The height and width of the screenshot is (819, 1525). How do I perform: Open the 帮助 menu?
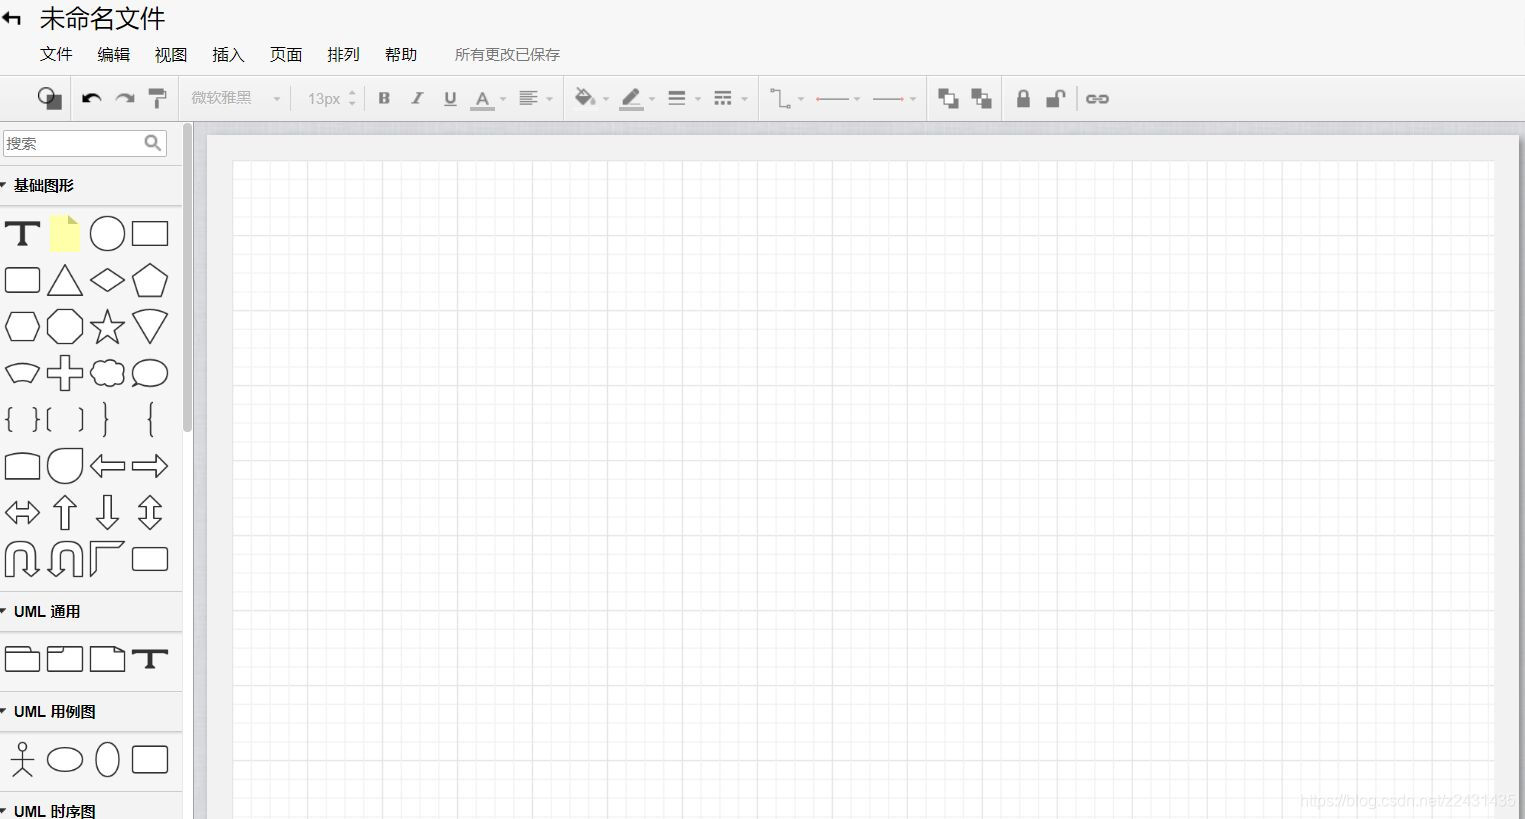click(x=401, y=55)
